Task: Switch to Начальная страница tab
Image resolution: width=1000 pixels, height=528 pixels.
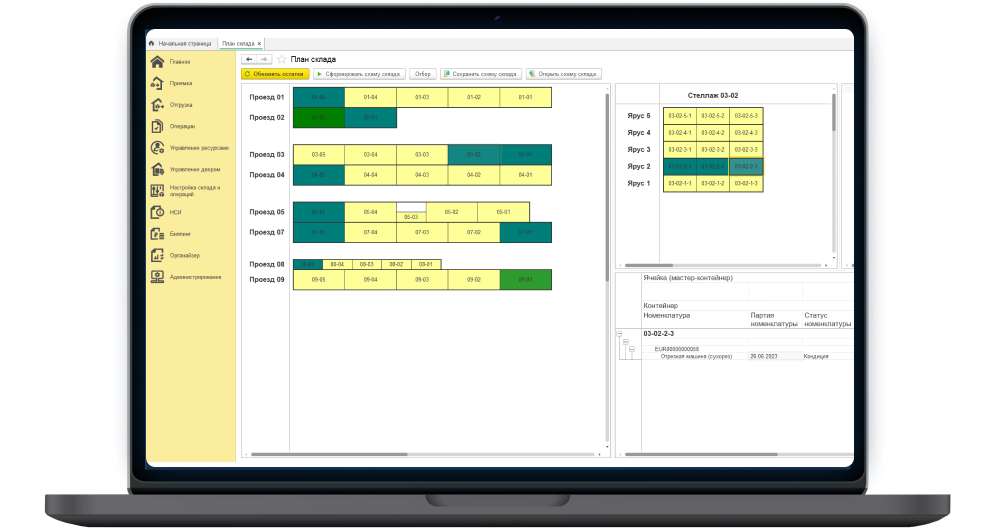Action: click(181, 43)
